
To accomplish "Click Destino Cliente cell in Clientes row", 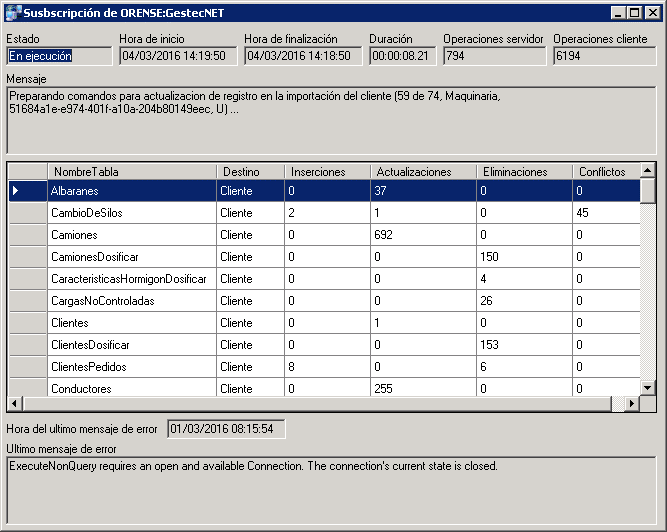I will pyautogui.click(x=251, y=323).
